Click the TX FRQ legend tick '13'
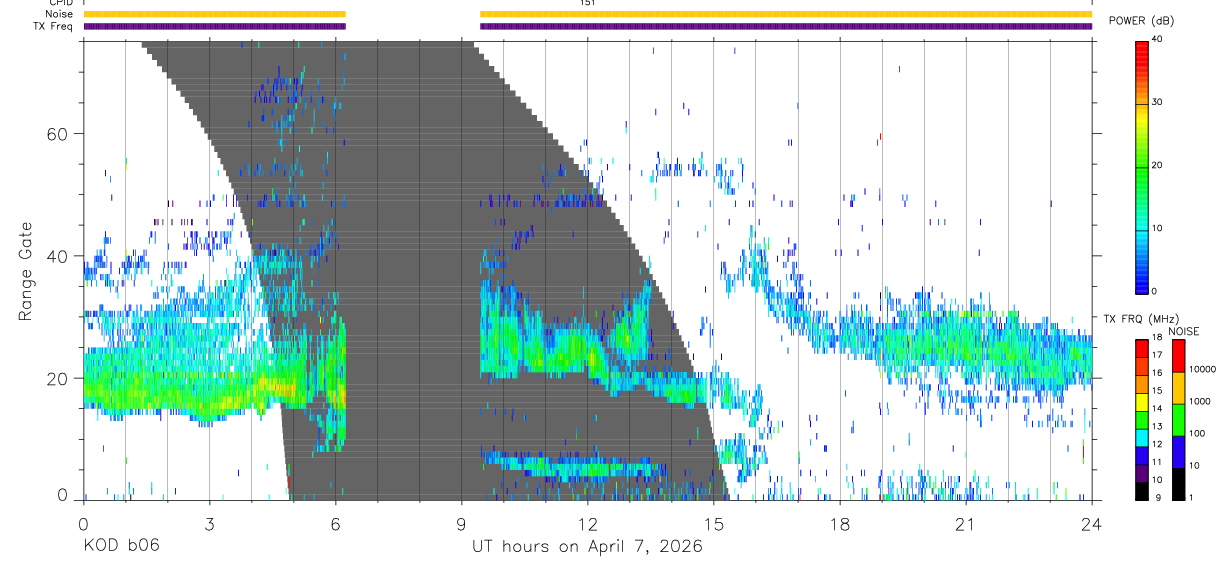Viewport: 1228px width, 567px height. [1157, 426]
